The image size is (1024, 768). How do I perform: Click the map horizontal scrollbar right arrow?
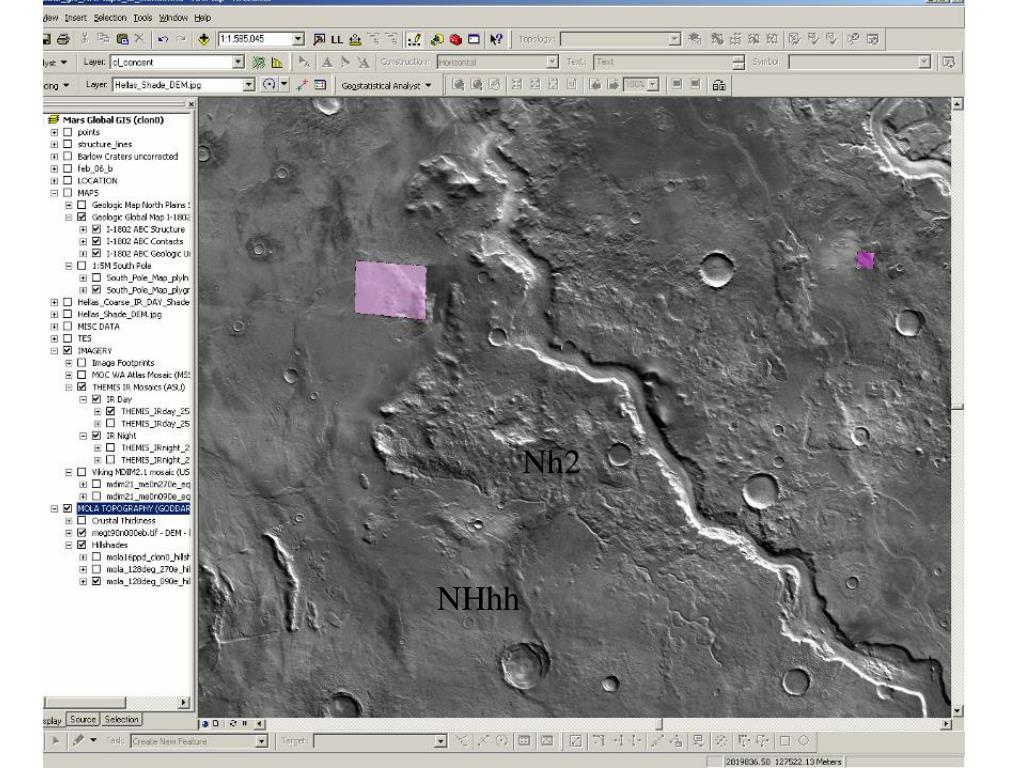coord(946,724)
